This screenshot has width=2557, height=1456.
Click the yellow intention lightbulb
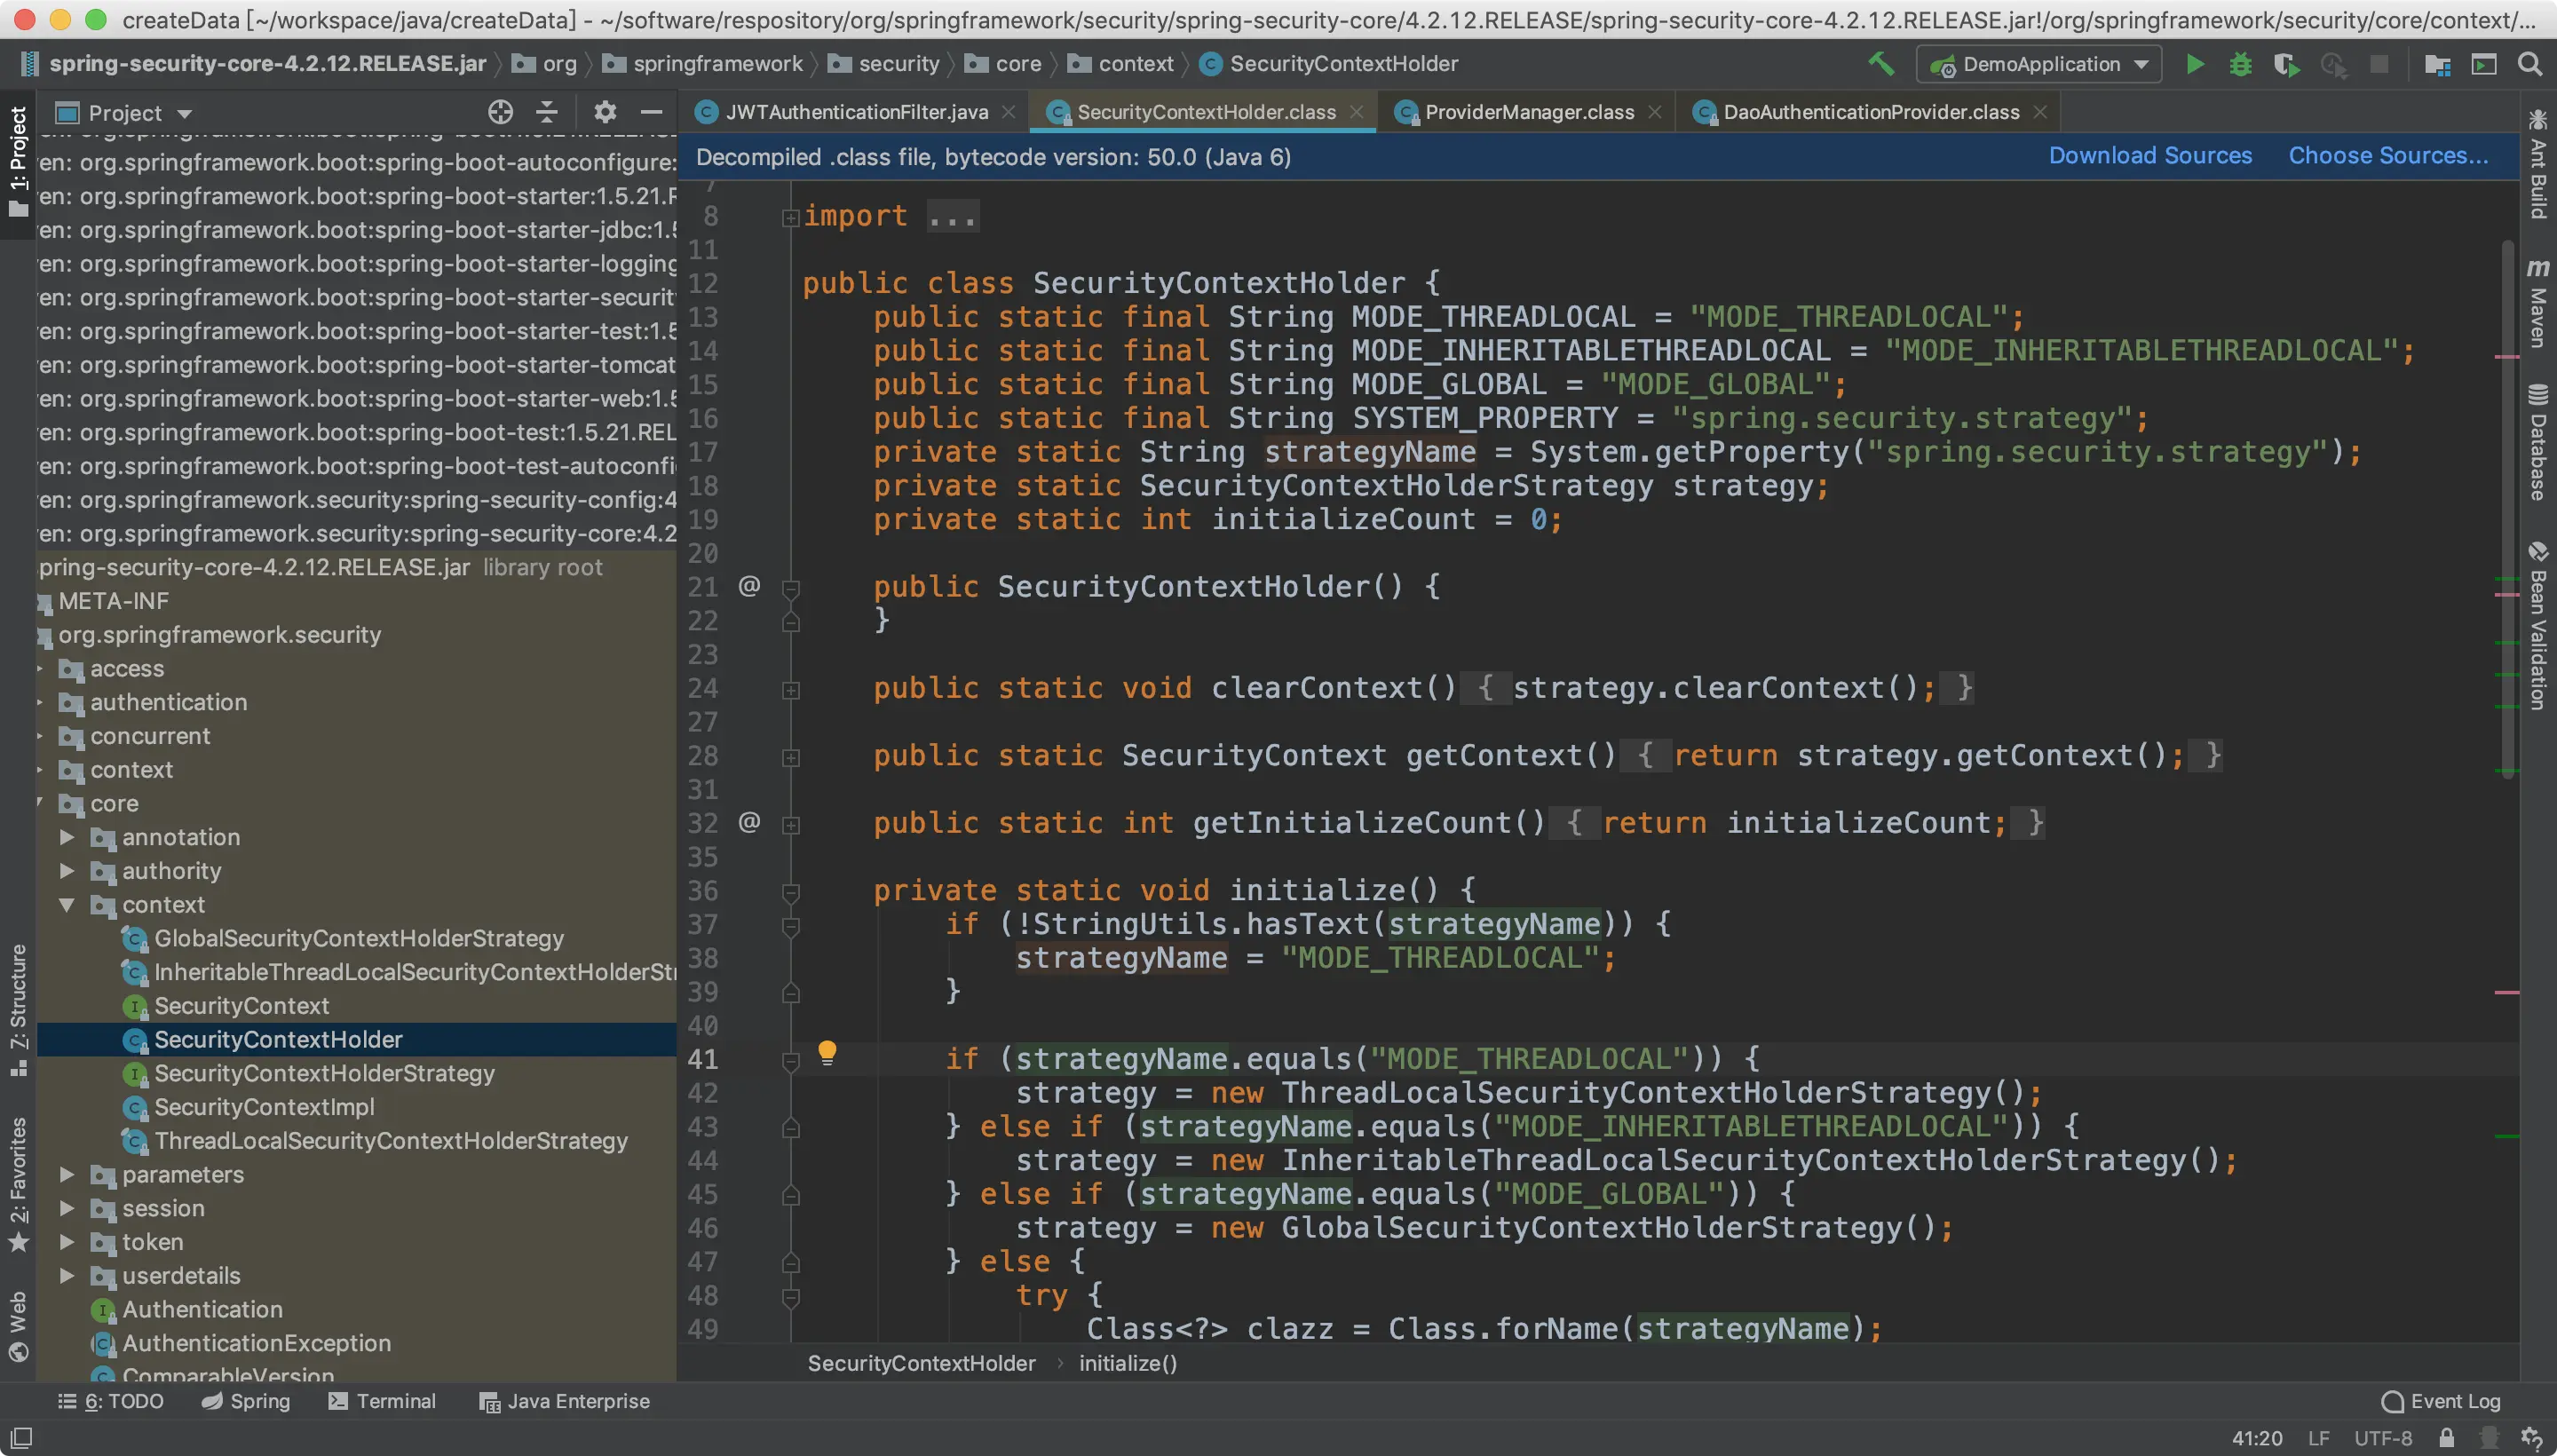click(827, 1052)
